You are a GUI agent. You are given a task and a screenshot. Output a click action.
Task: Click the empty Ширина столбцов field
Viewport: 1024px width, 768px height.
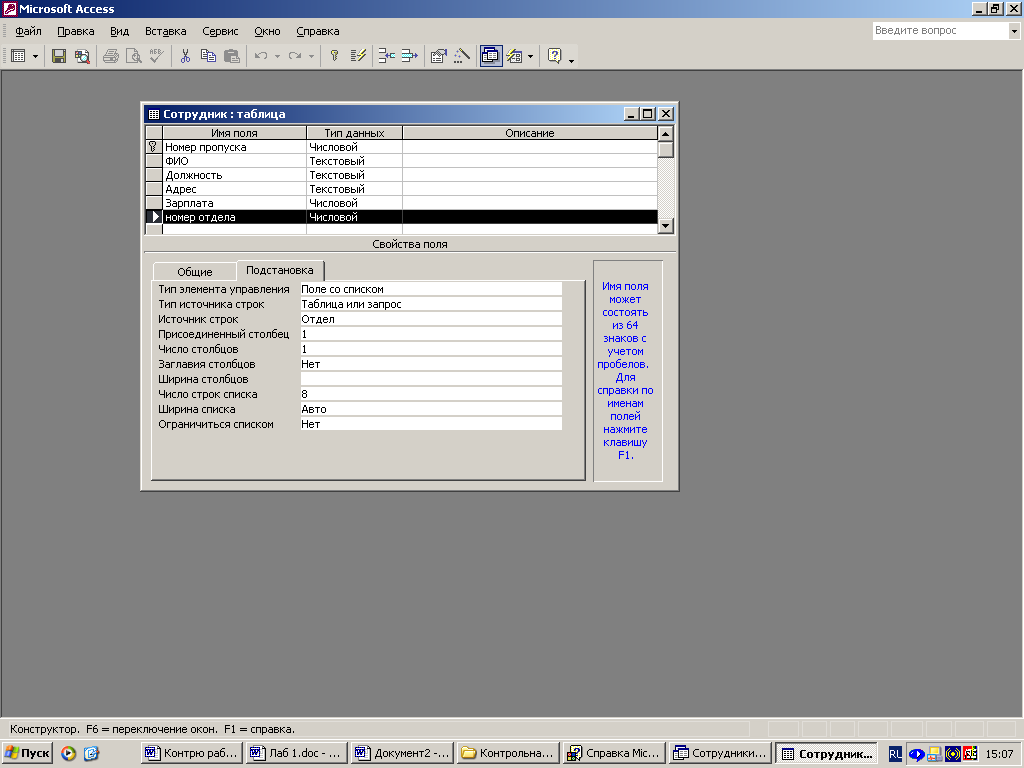click(x=430, y=379)
